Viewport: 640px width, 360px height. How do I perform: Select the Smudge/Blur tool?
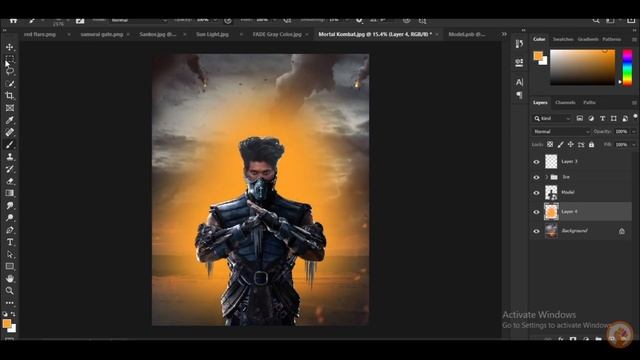(9, 205)
